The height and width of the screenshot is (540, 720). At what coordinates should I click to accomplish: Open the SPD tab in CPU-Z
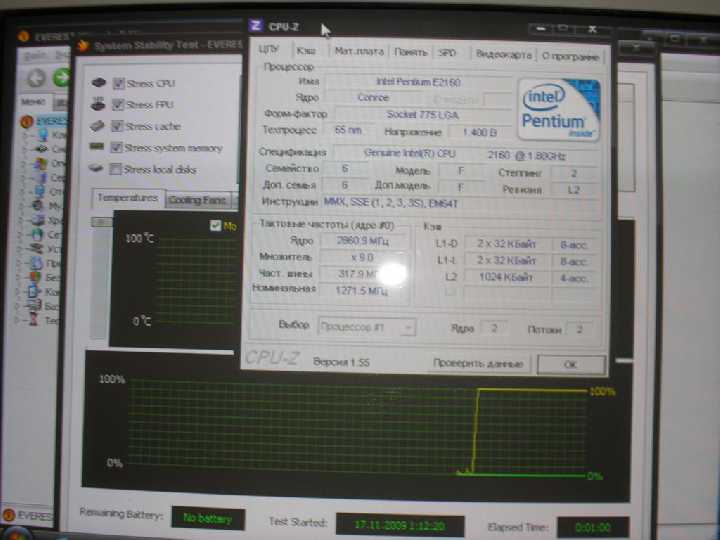pyautogui.click(x=447, y=52)
